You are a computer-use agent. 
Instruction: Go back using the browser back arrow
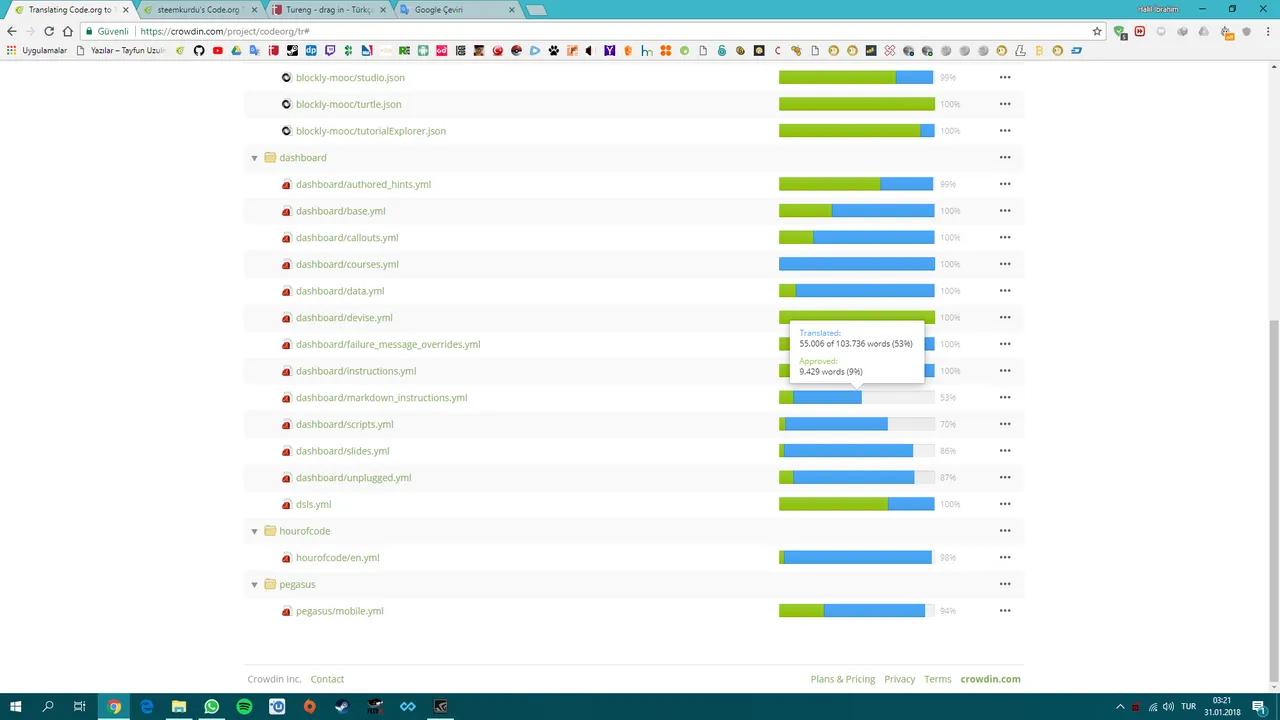[x=12, y=31]
